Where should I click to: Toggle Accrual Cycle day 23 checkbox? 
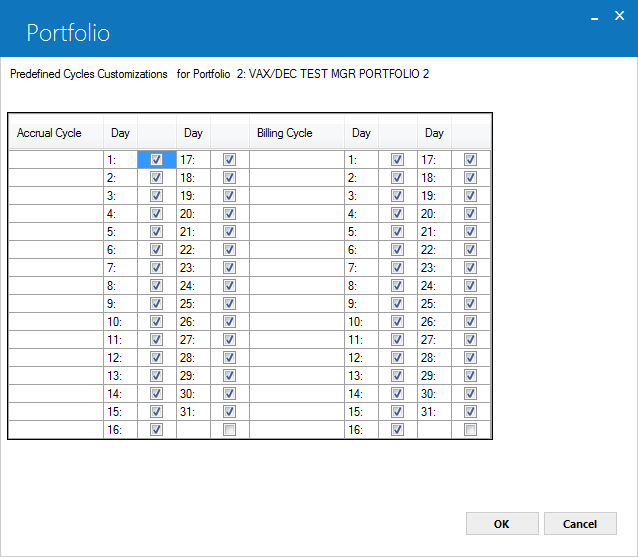pyautogui.click(x=229, y=268)
